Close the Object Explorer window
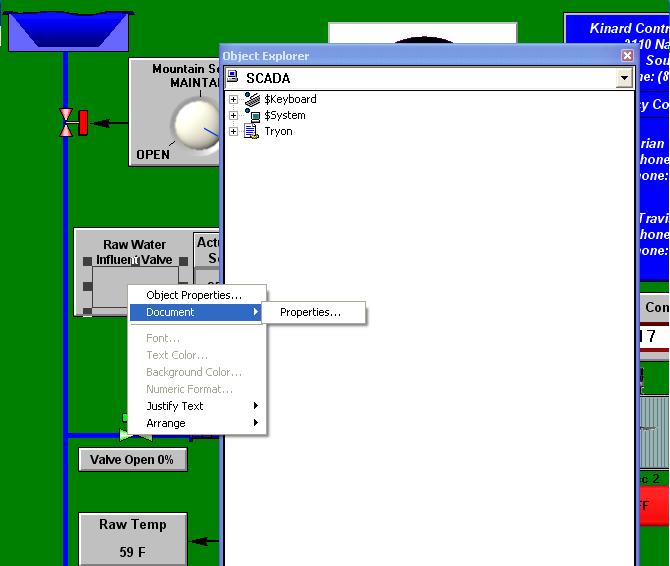The image size is (670, 566). coord(627,56)
